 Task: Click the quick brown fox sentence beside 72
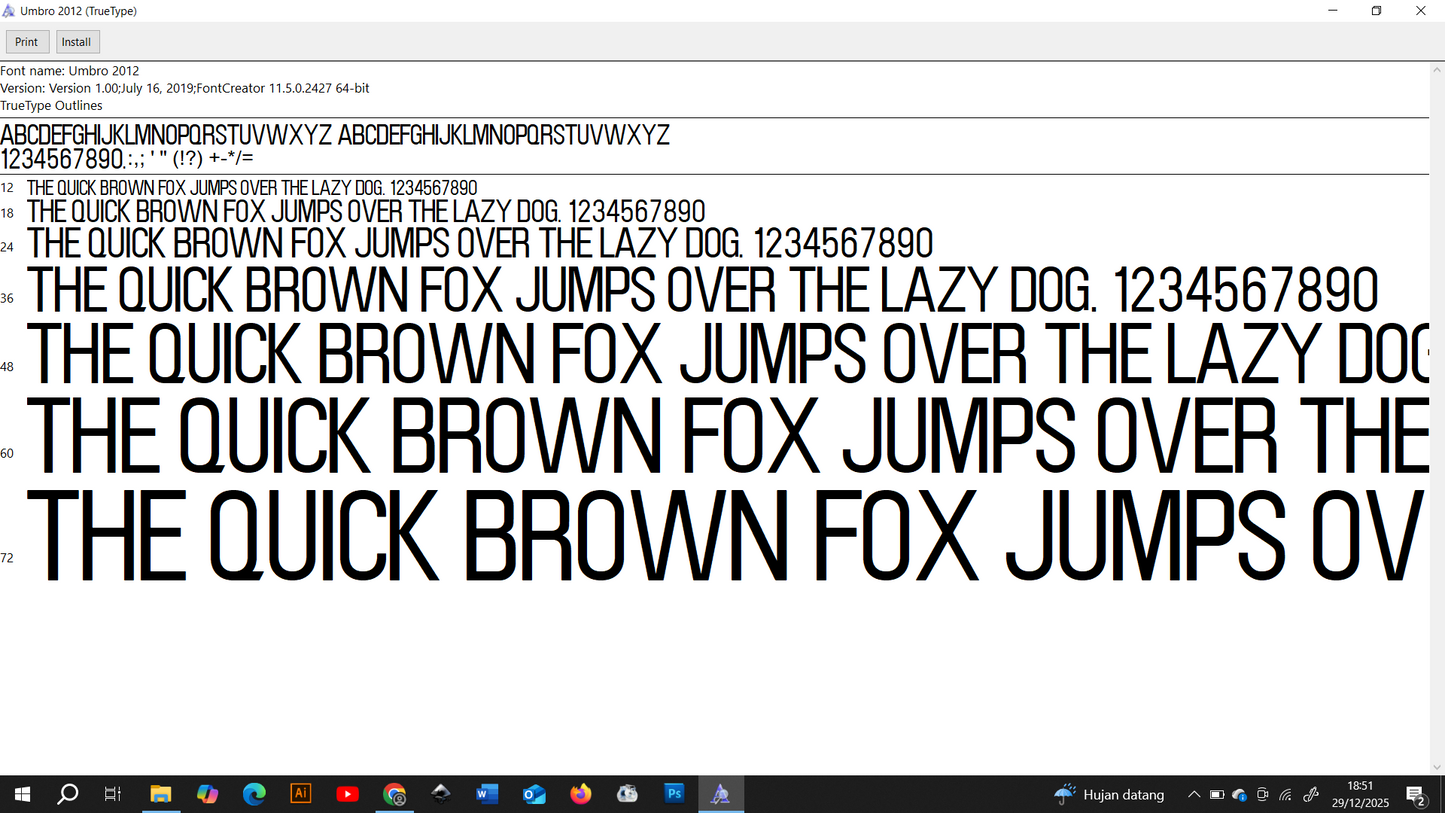[x=728, y=536]
